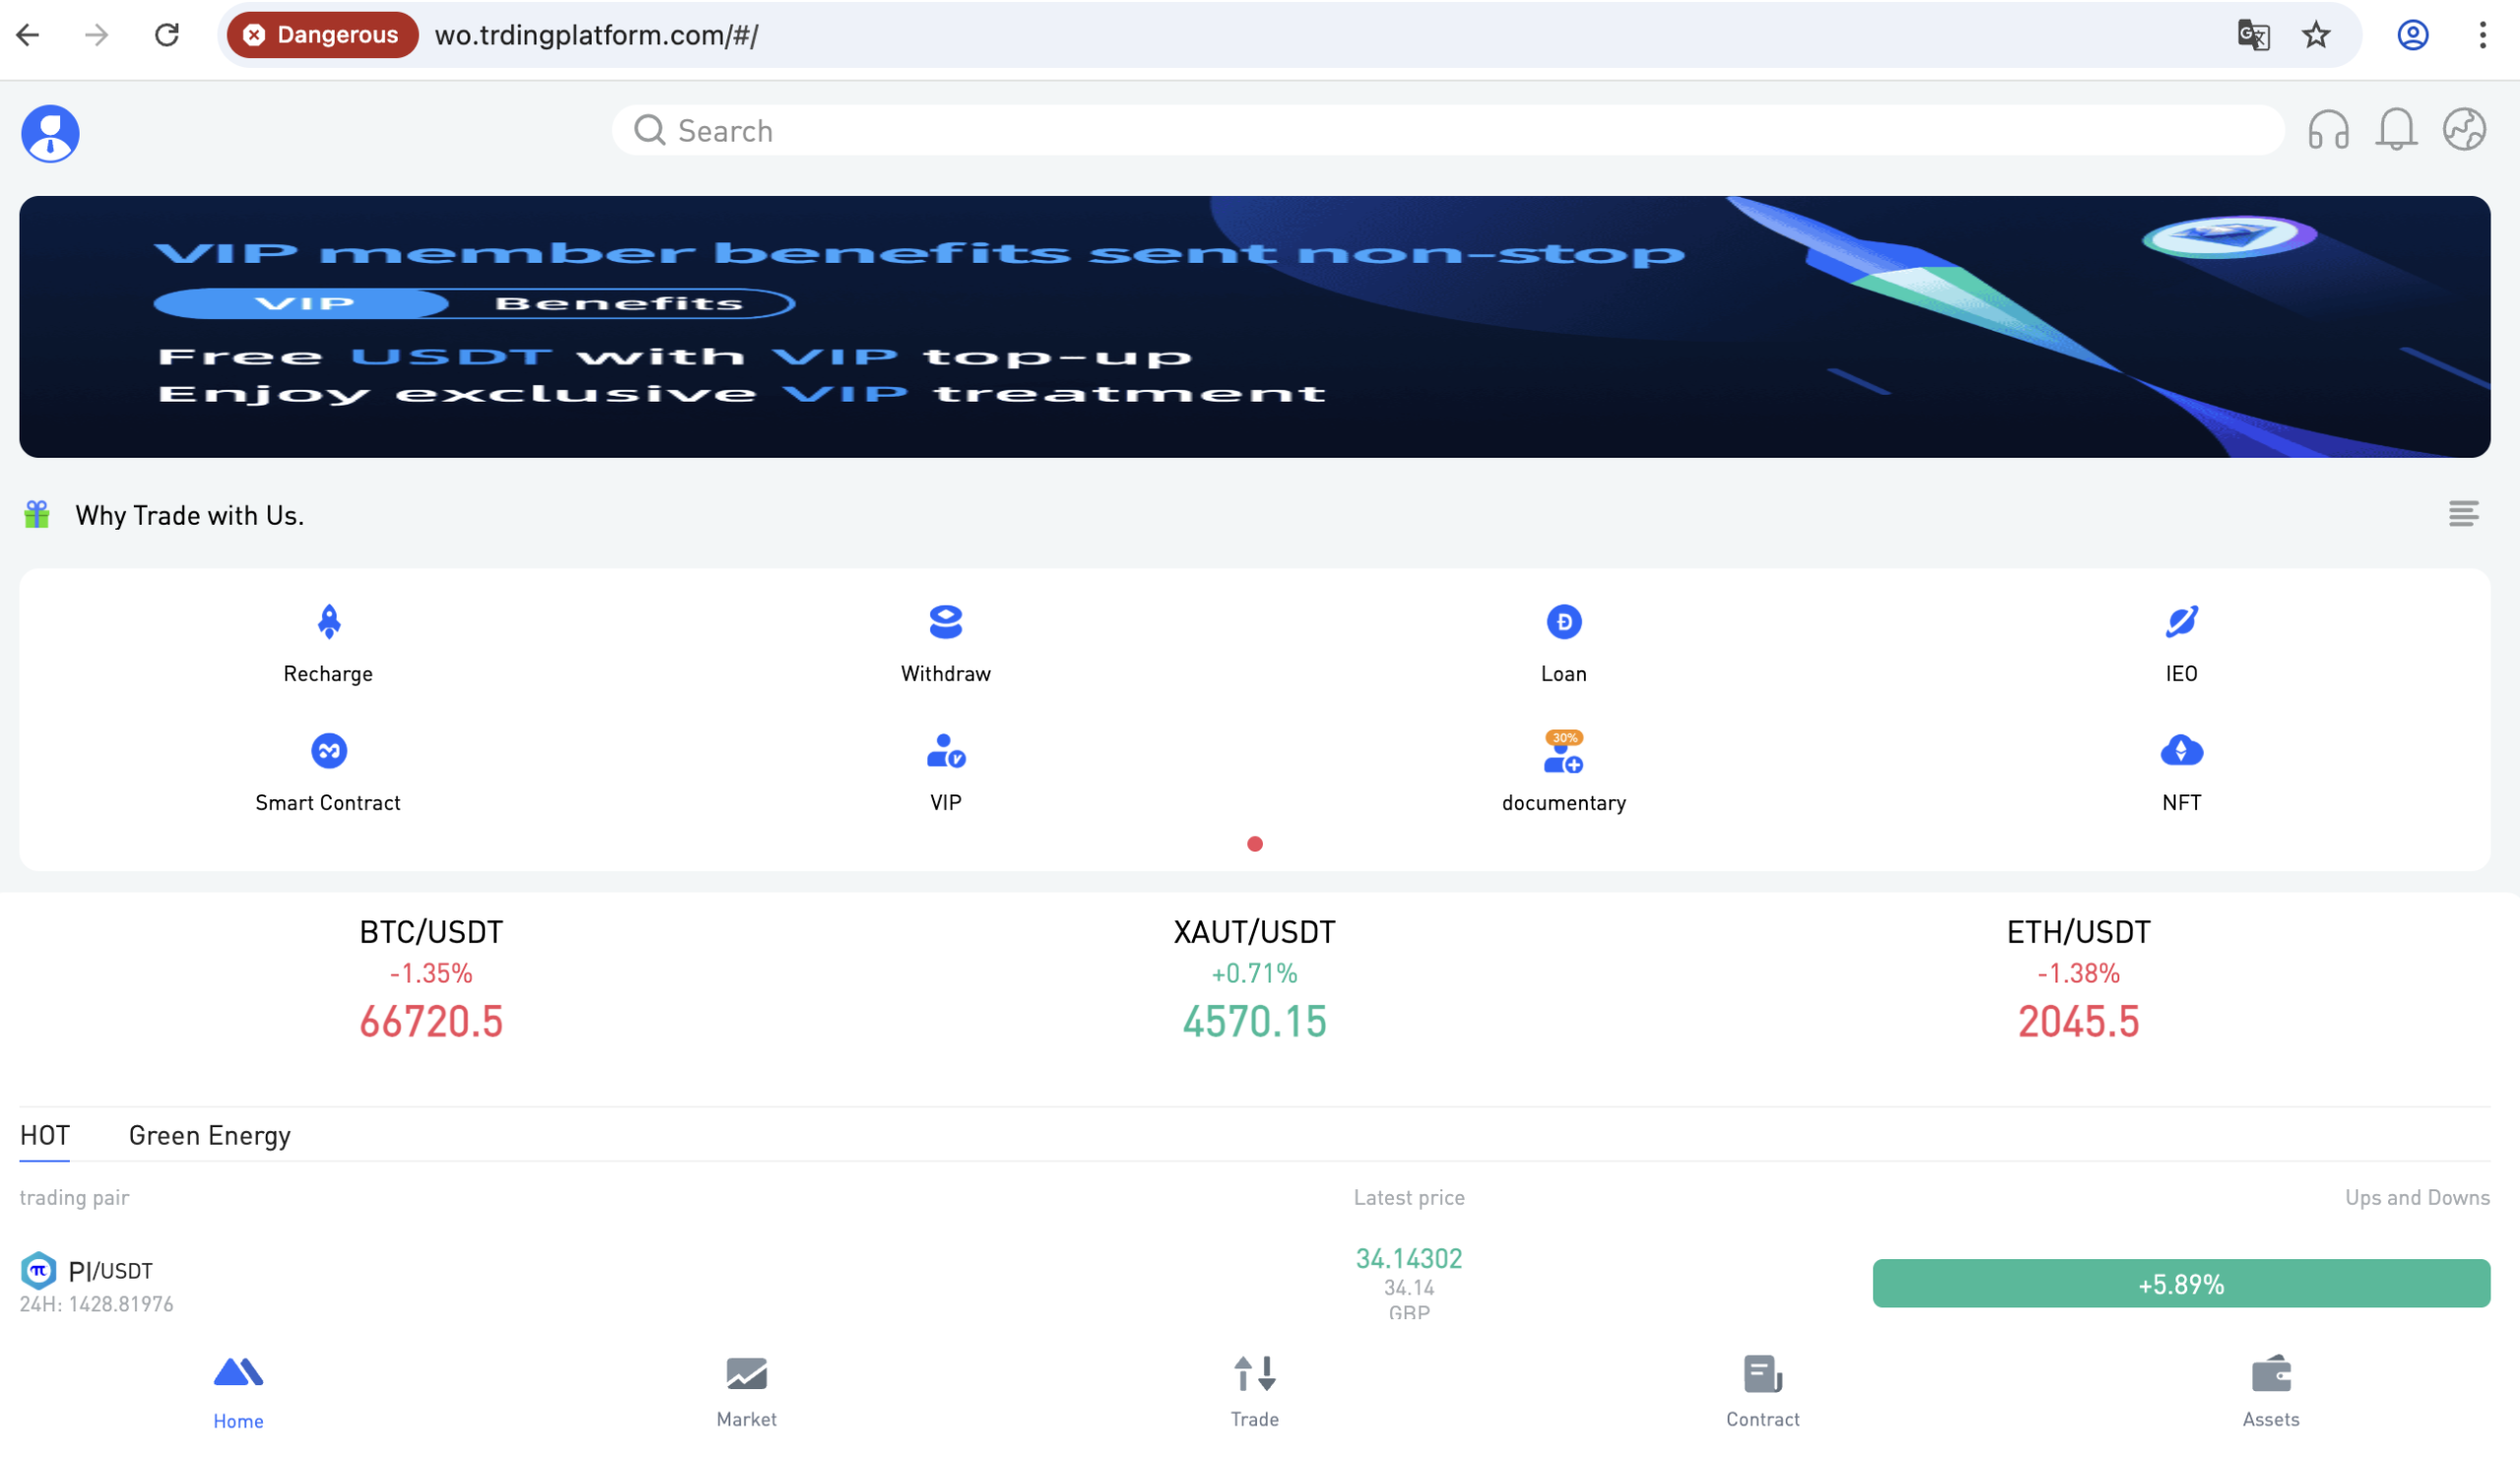
Task: Open customer service via the headset icon
Action: tap(2328, 129)
